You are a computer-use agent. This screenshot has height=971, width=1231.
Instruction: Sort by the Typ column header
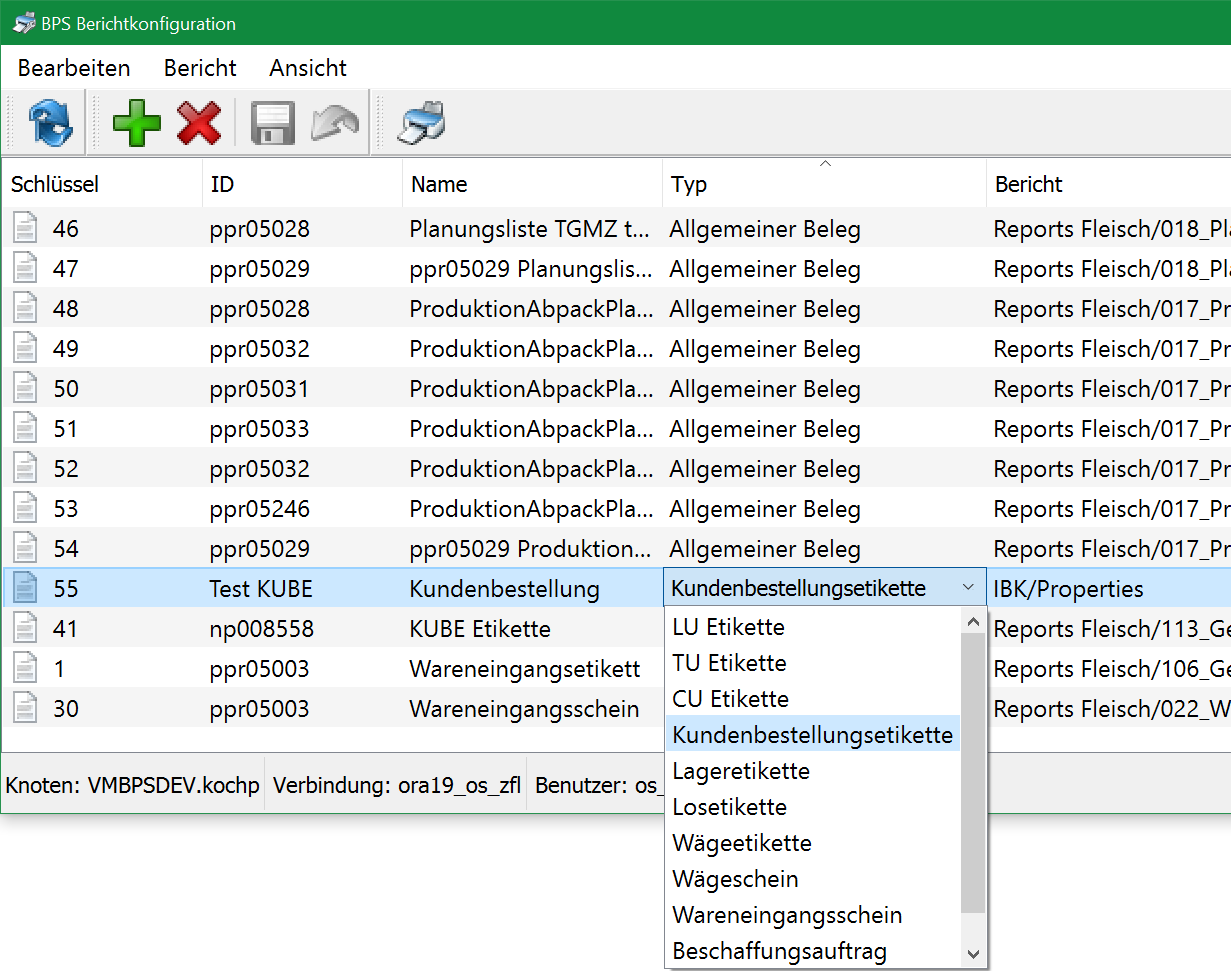click(689, 184)
